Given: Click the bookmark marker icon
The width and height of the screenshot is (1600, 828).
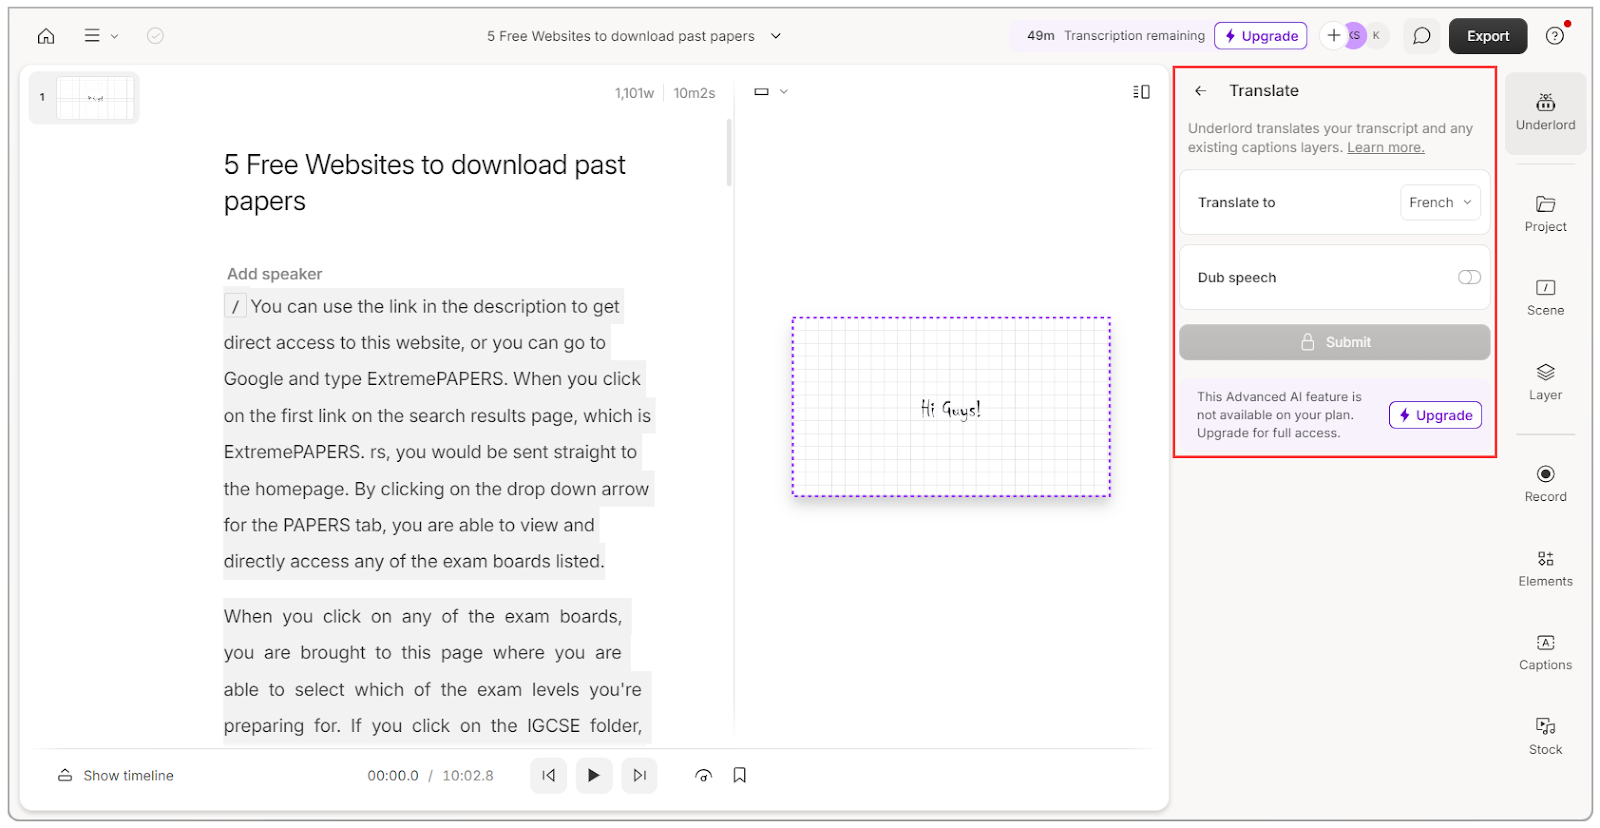Looking at the screenshot, I should [x=740, y=775].
